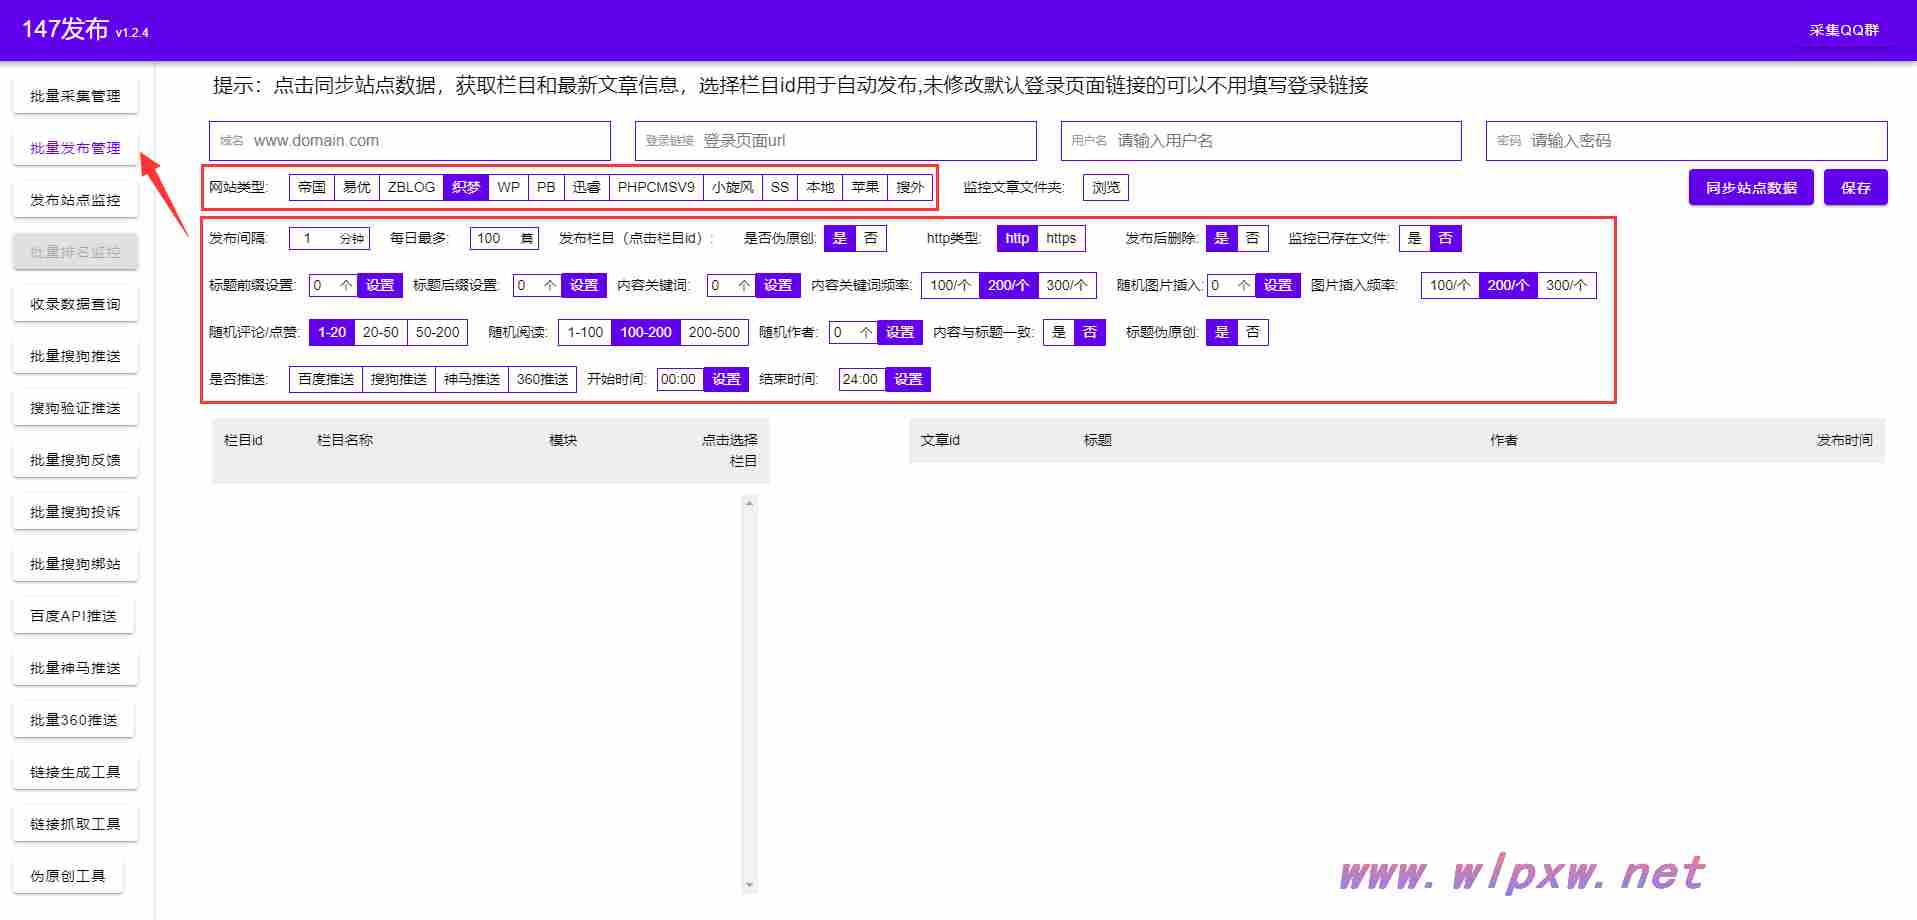Select 迅睿 as website type
1917x920 pixels.
(x=587, y=187)
